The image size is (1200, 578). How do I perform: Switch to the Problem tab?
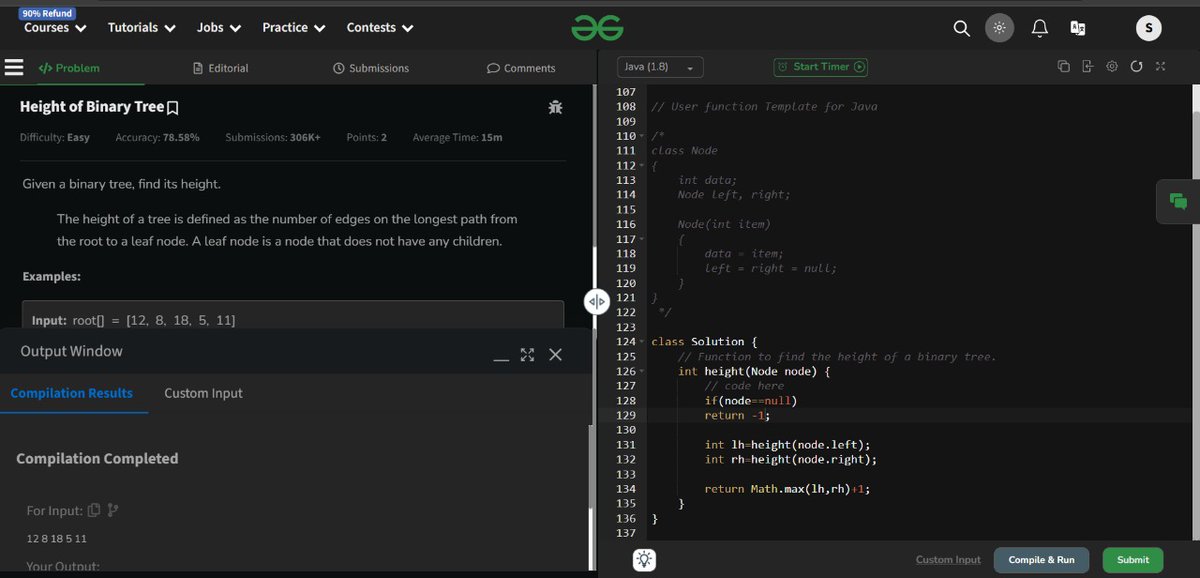(68, 68)
